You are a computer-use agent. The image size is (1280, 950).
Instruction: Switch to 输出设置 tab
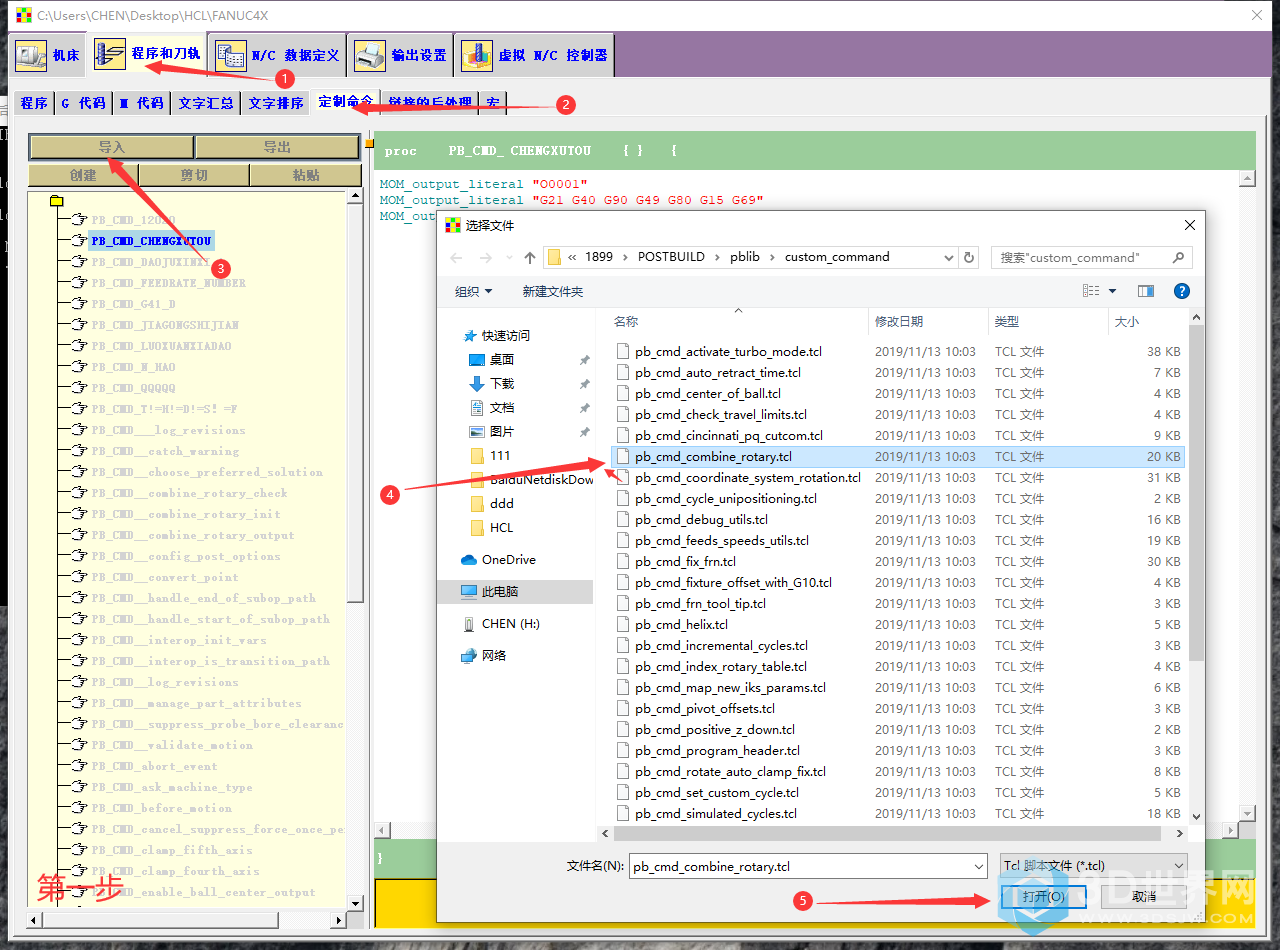click(x=400, y=55)
